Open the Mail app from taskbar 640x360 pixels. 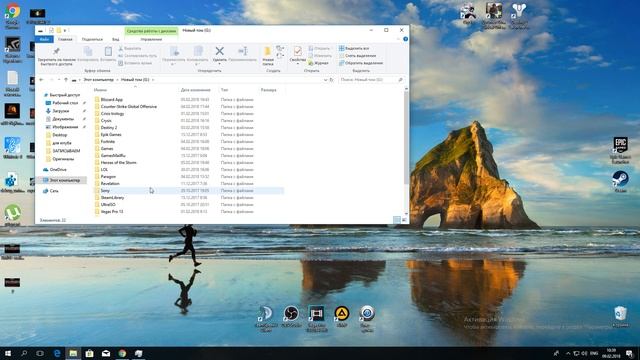click(106, 353)
